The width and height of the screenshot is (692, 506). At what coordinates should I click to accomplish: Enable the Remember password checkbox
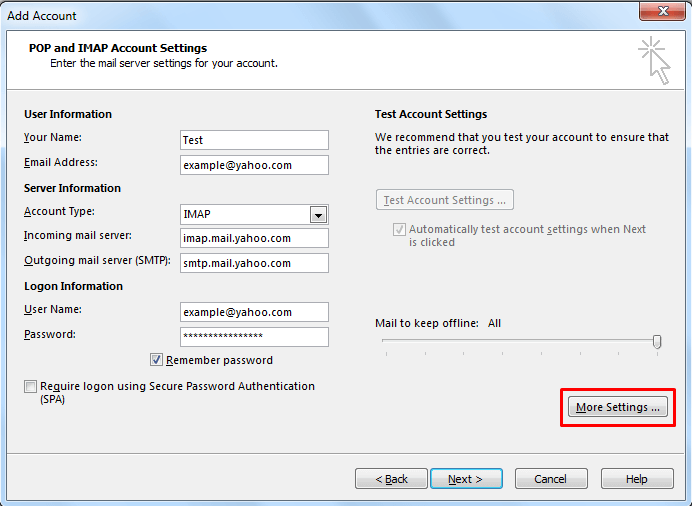click(157, 360)
